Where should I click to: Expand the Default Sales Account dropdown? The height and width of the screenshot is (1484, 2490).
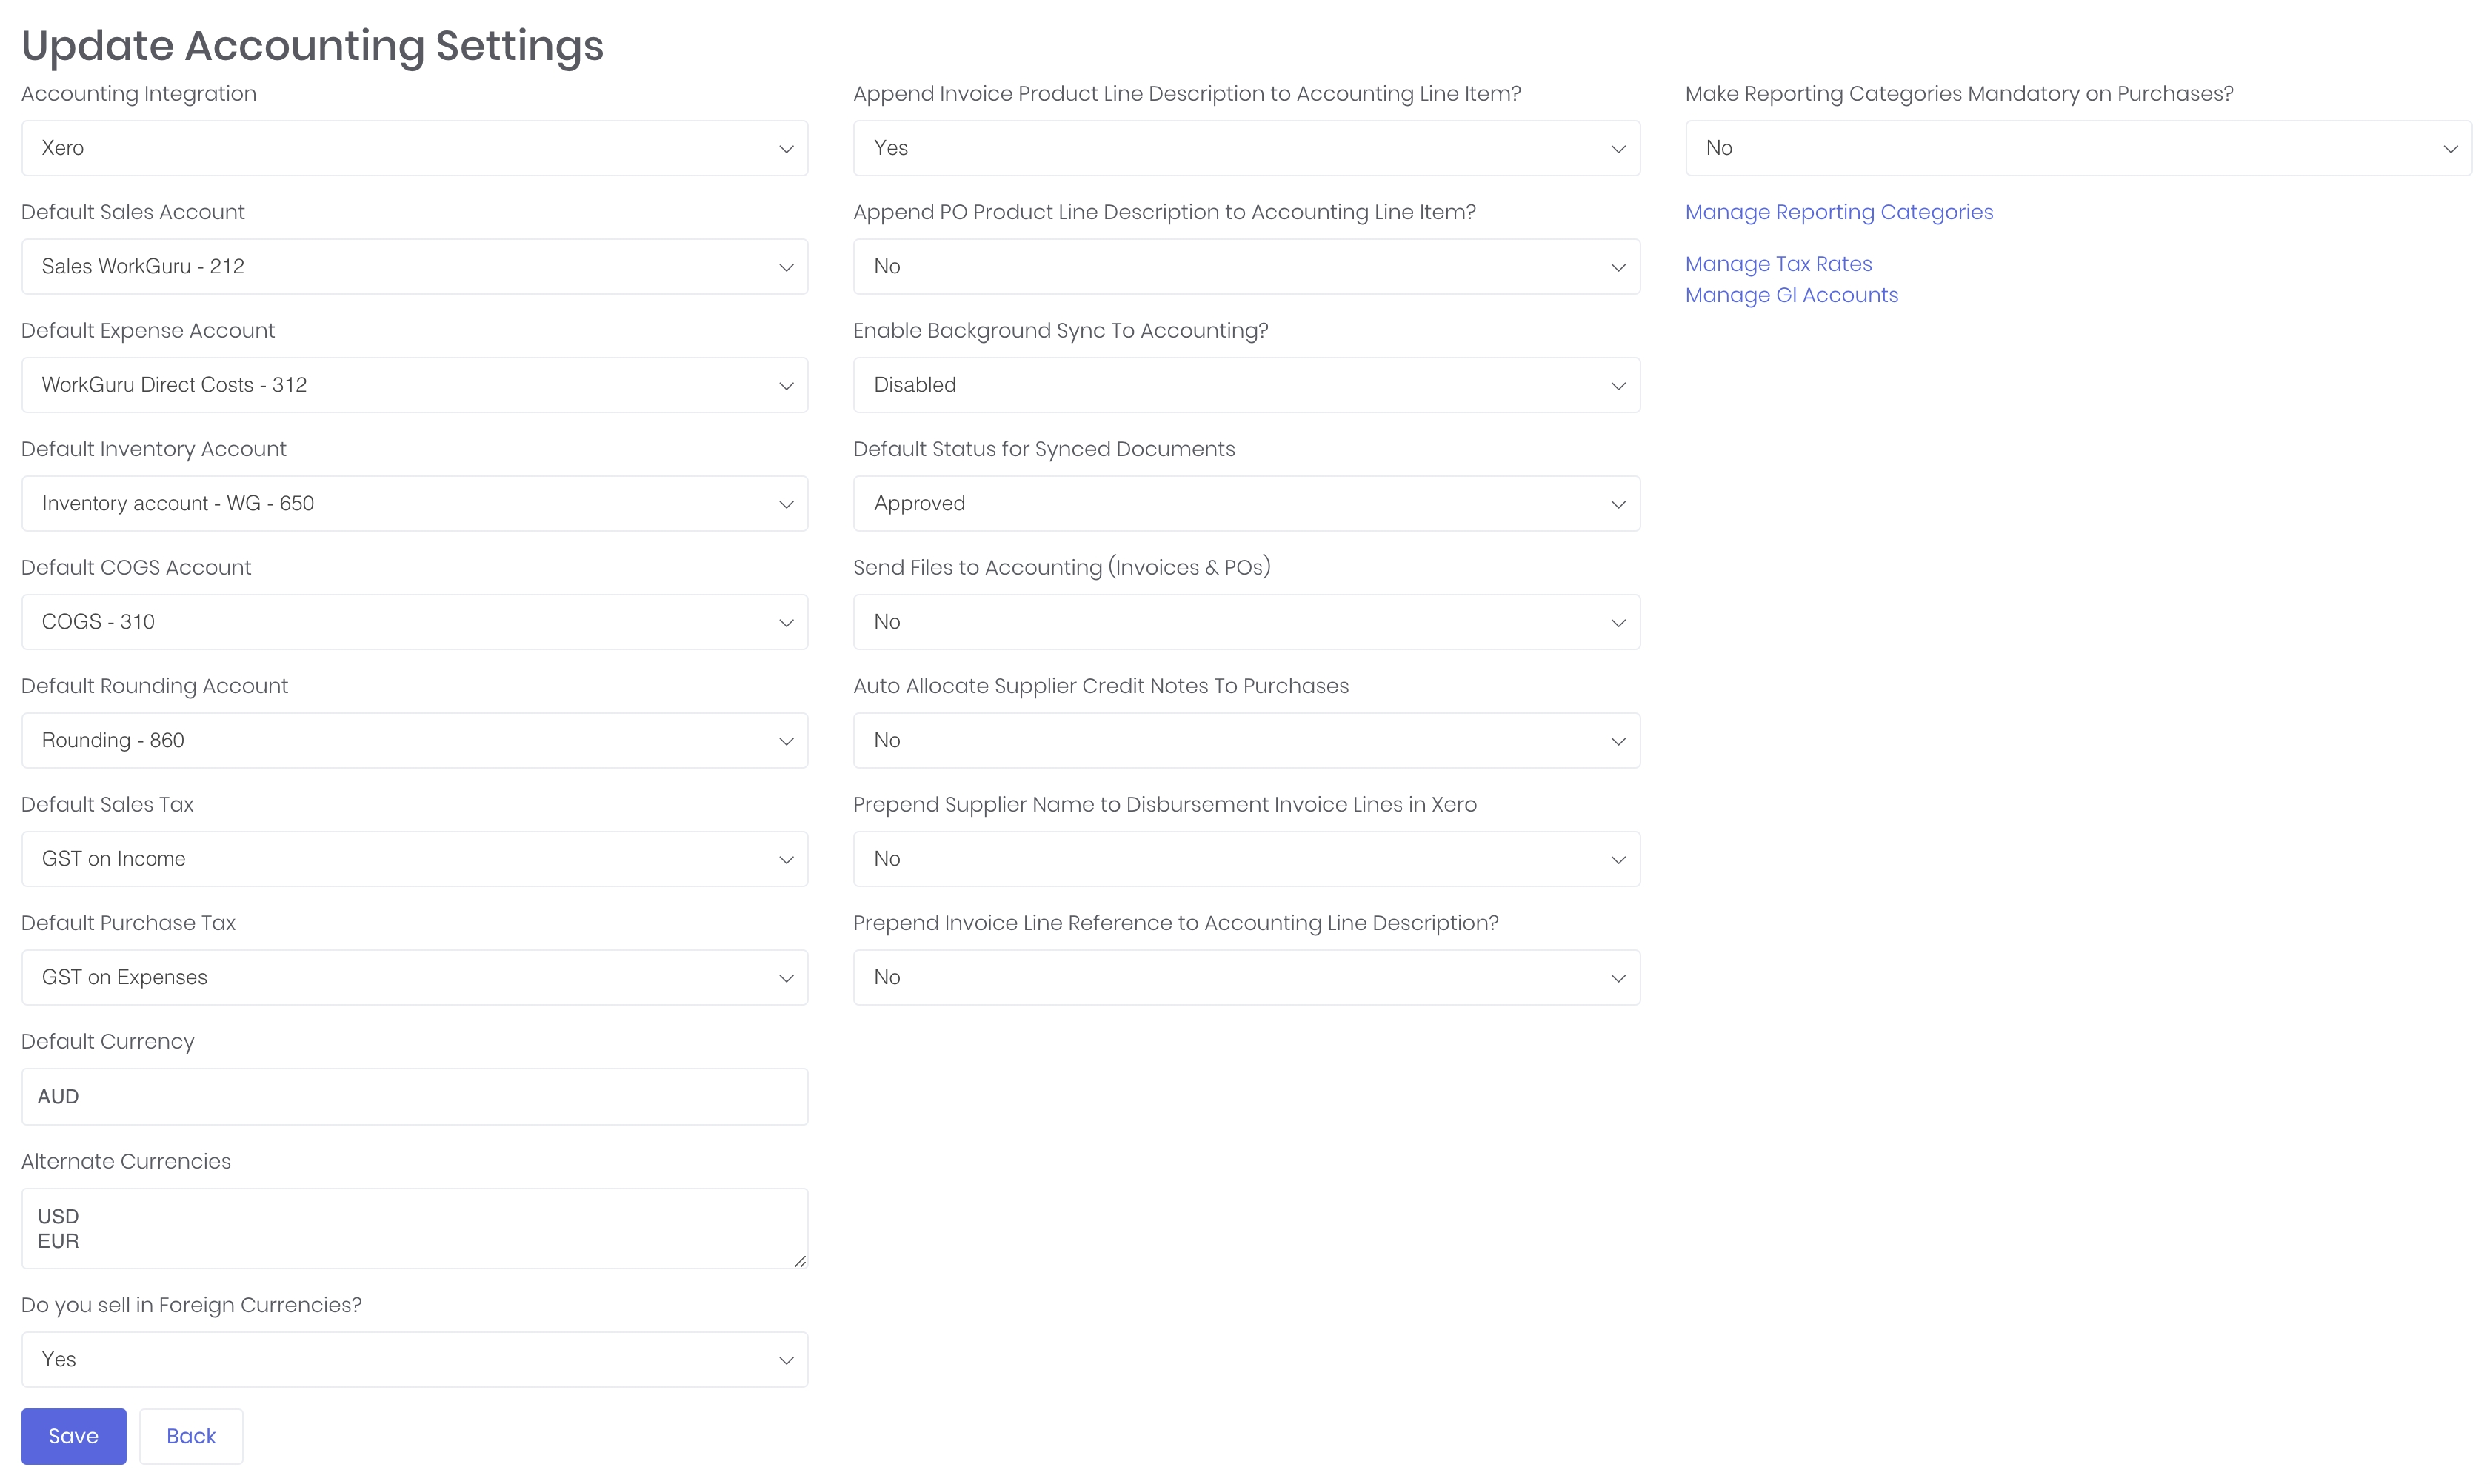[414, 266]
